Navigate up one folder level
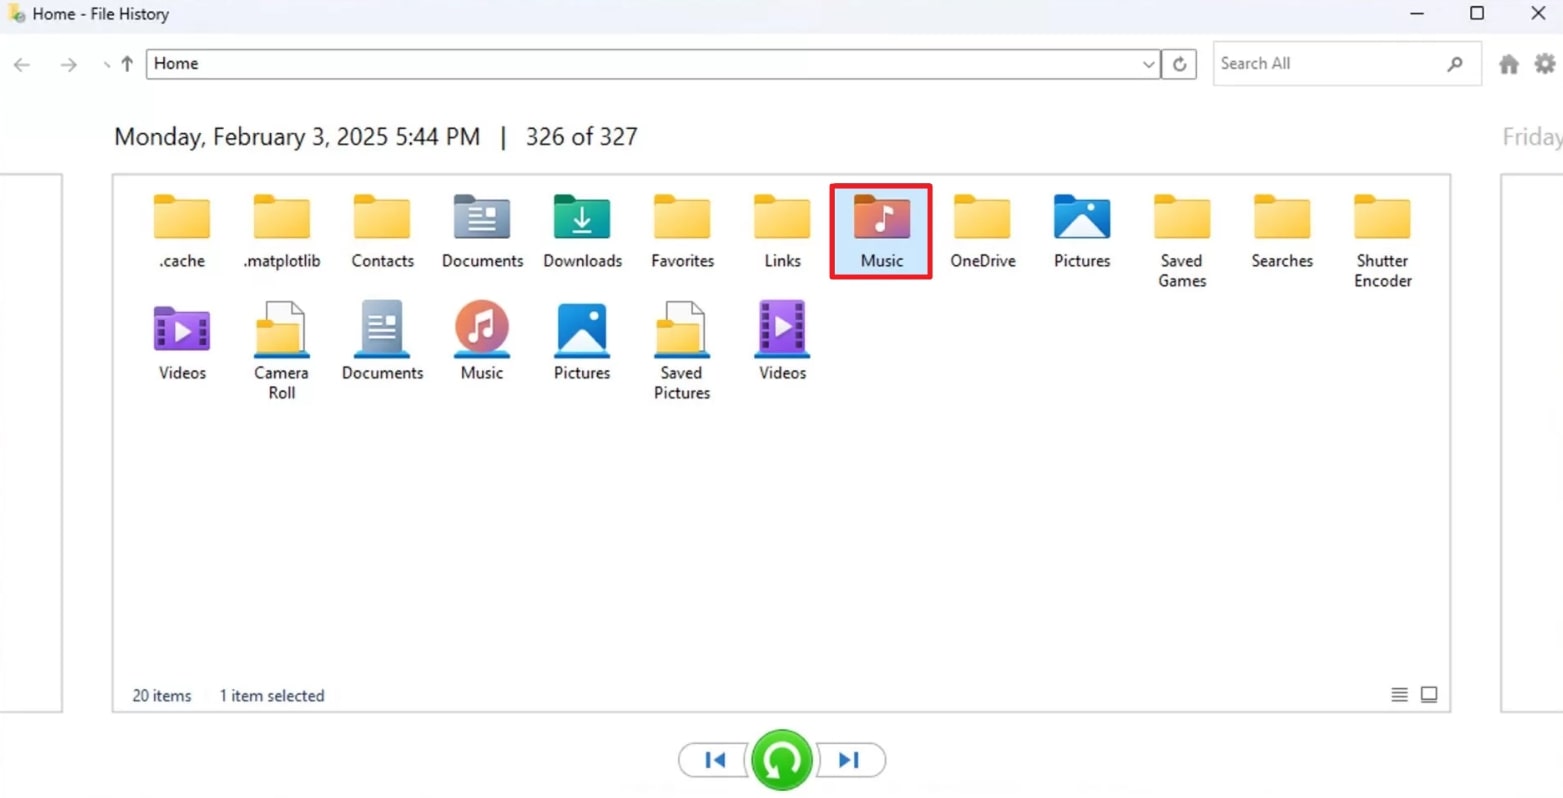The width and height of the screenshot is (1563, 798). (125, 63)
